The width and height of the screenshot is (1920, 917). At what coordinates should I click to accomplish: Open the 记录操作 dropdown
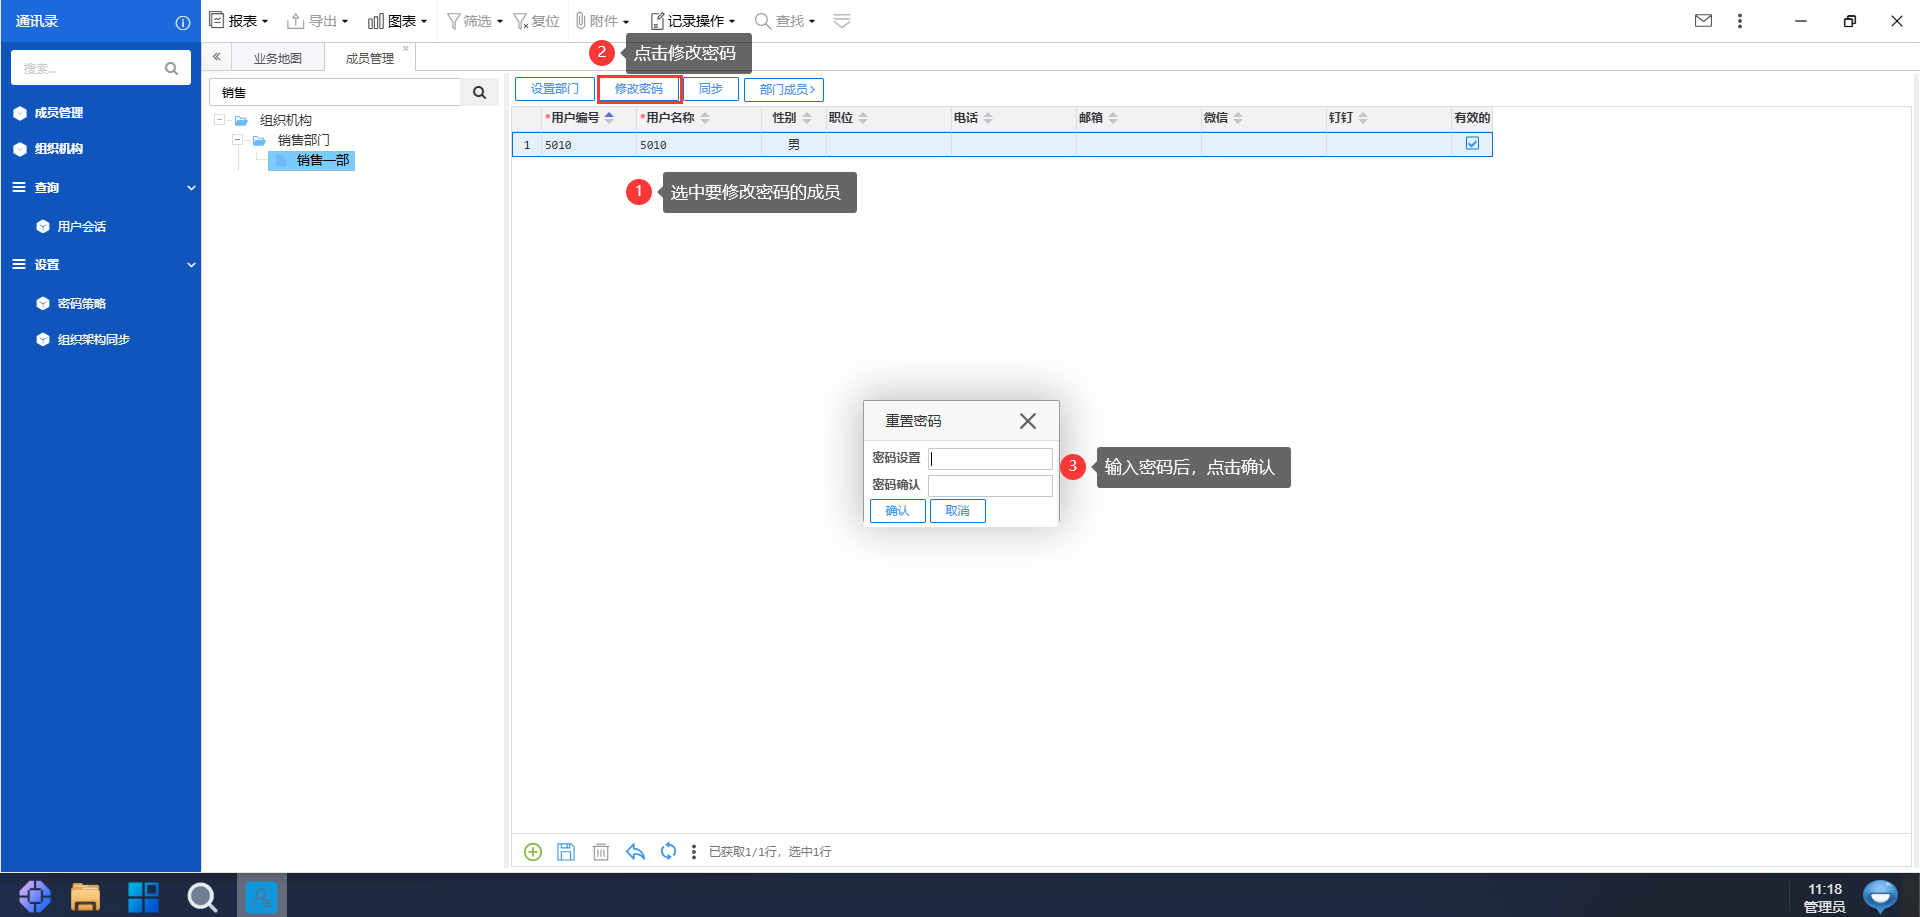click(692, 21)
